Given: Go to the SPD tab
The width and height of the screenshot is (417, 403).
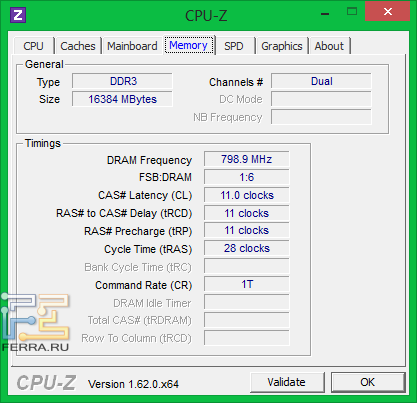Looking at the screenshot, I should (x=234, y=46).
